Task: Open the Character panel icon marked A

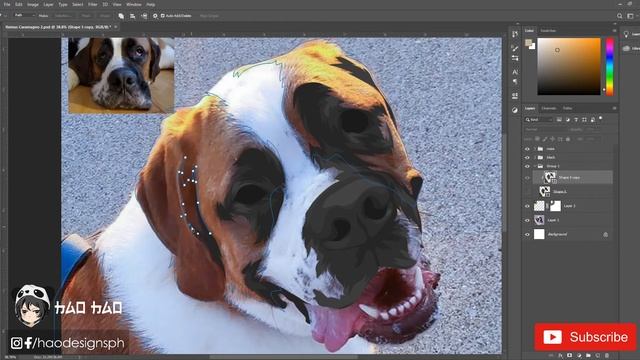Action: click(515, 72)
